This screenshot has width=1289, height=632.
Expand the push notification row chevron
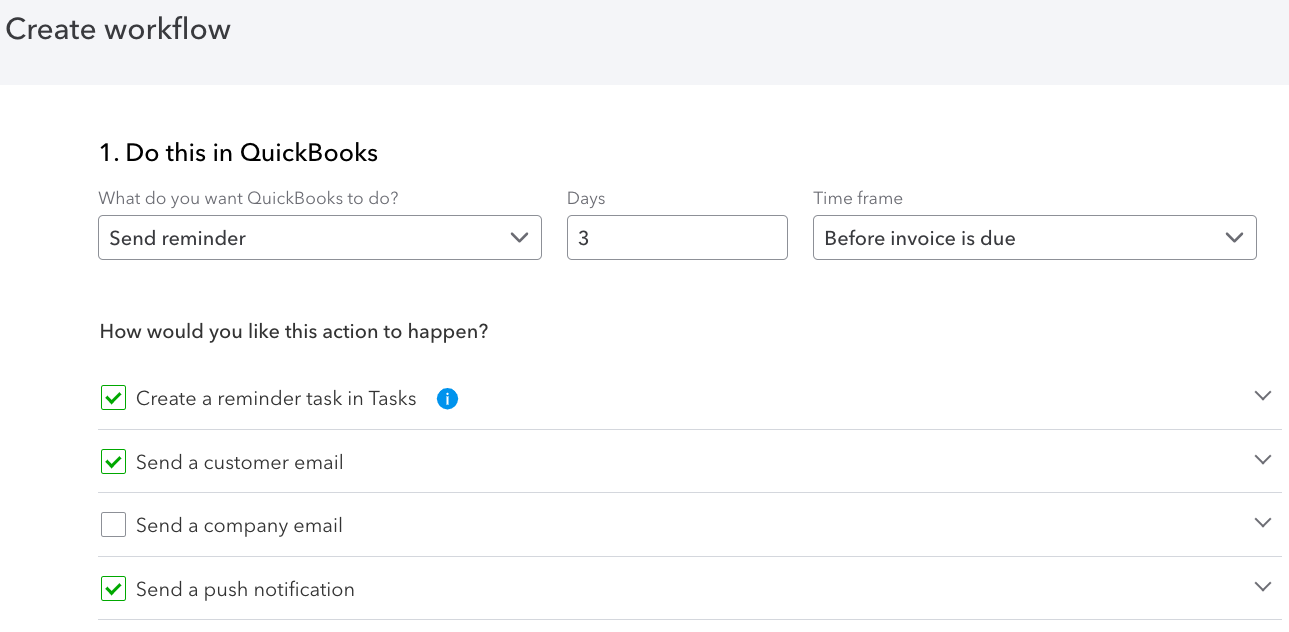click(1262, 587)
